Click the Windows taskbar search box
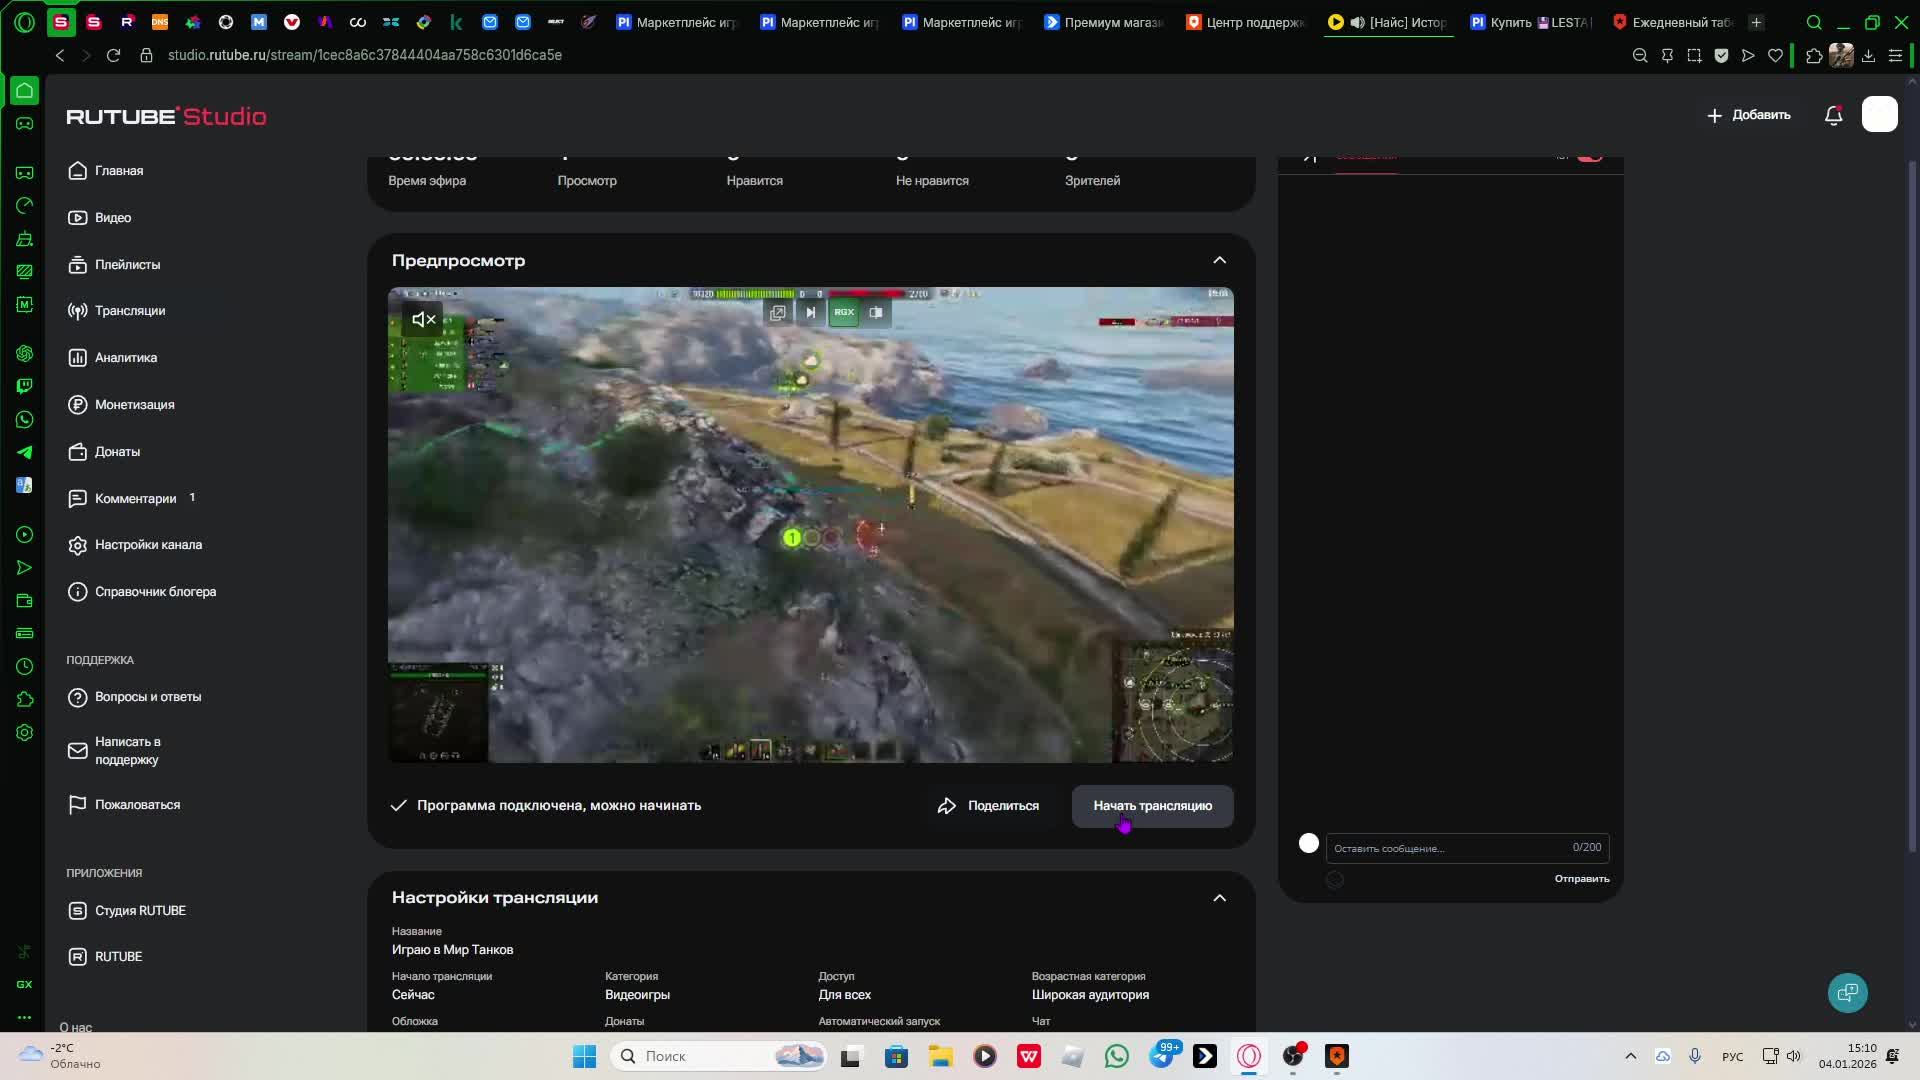Image resolution: width=1920 pixels, height=1080 pixels. [718, 1057]
